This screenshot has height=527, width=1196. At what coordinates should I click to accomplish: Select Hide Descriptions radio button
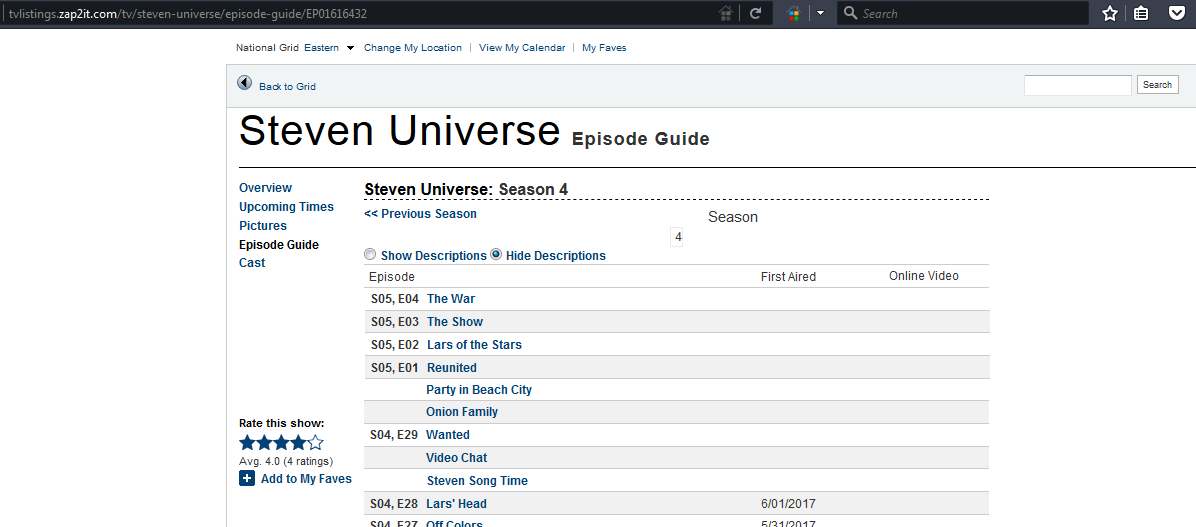click(x=496, y=255)
